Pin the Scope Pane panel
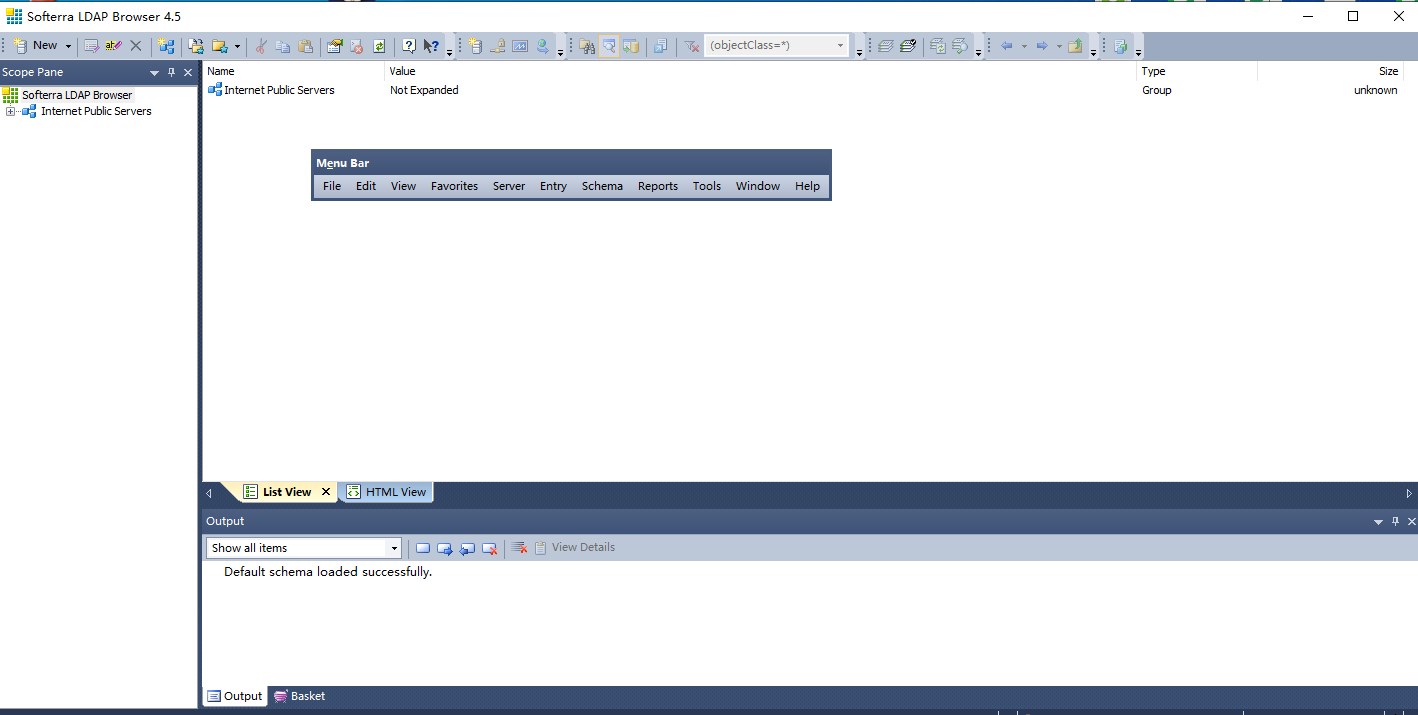 pyautogui.click(x=173, y=72)
